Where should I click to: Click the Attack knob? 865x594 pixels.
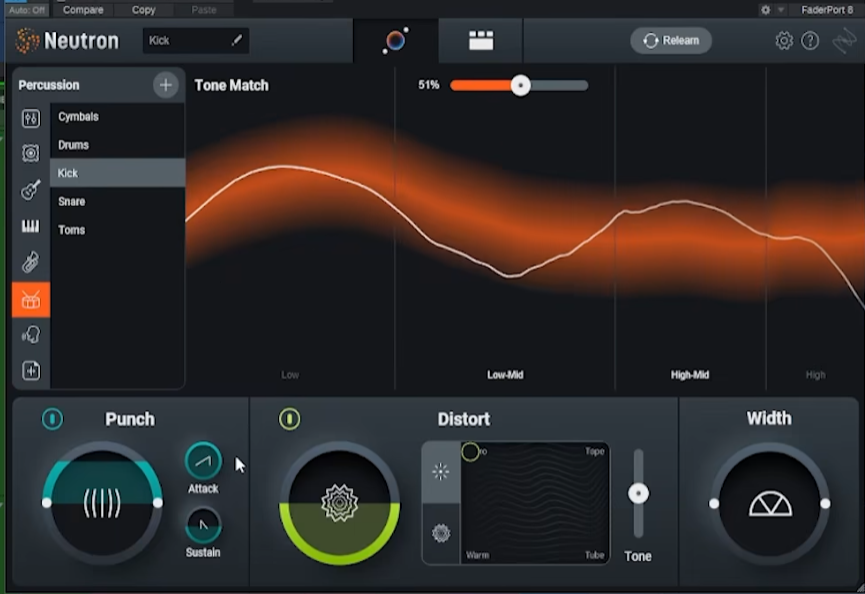tap(204, 461)
